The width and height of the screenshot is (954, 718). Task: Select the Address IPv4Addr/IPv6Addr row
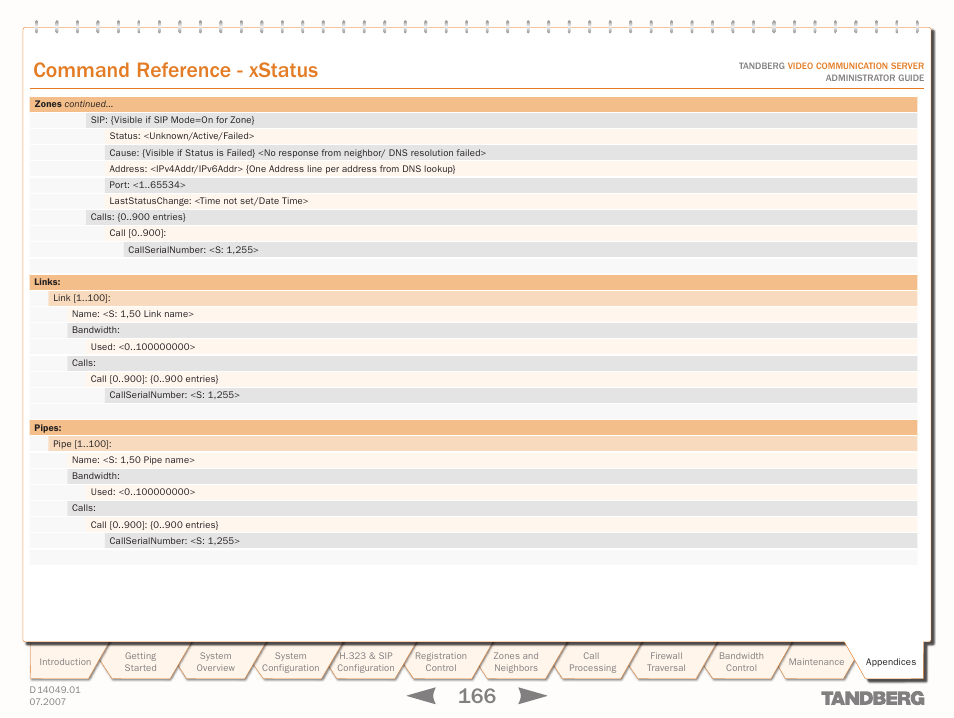[511, 169]
